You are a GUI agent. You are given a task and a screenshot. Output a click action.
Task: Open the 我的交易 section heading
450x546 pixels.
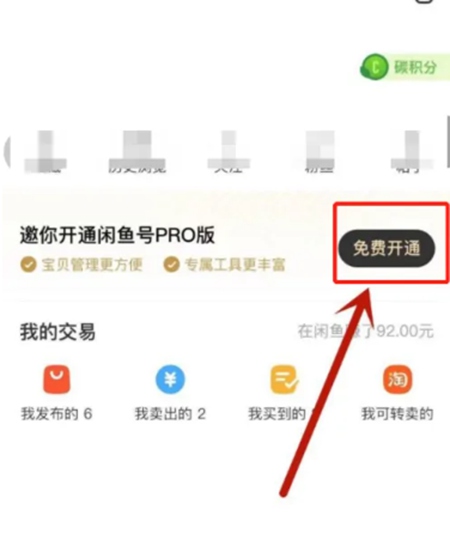click(x=58, y=332)
